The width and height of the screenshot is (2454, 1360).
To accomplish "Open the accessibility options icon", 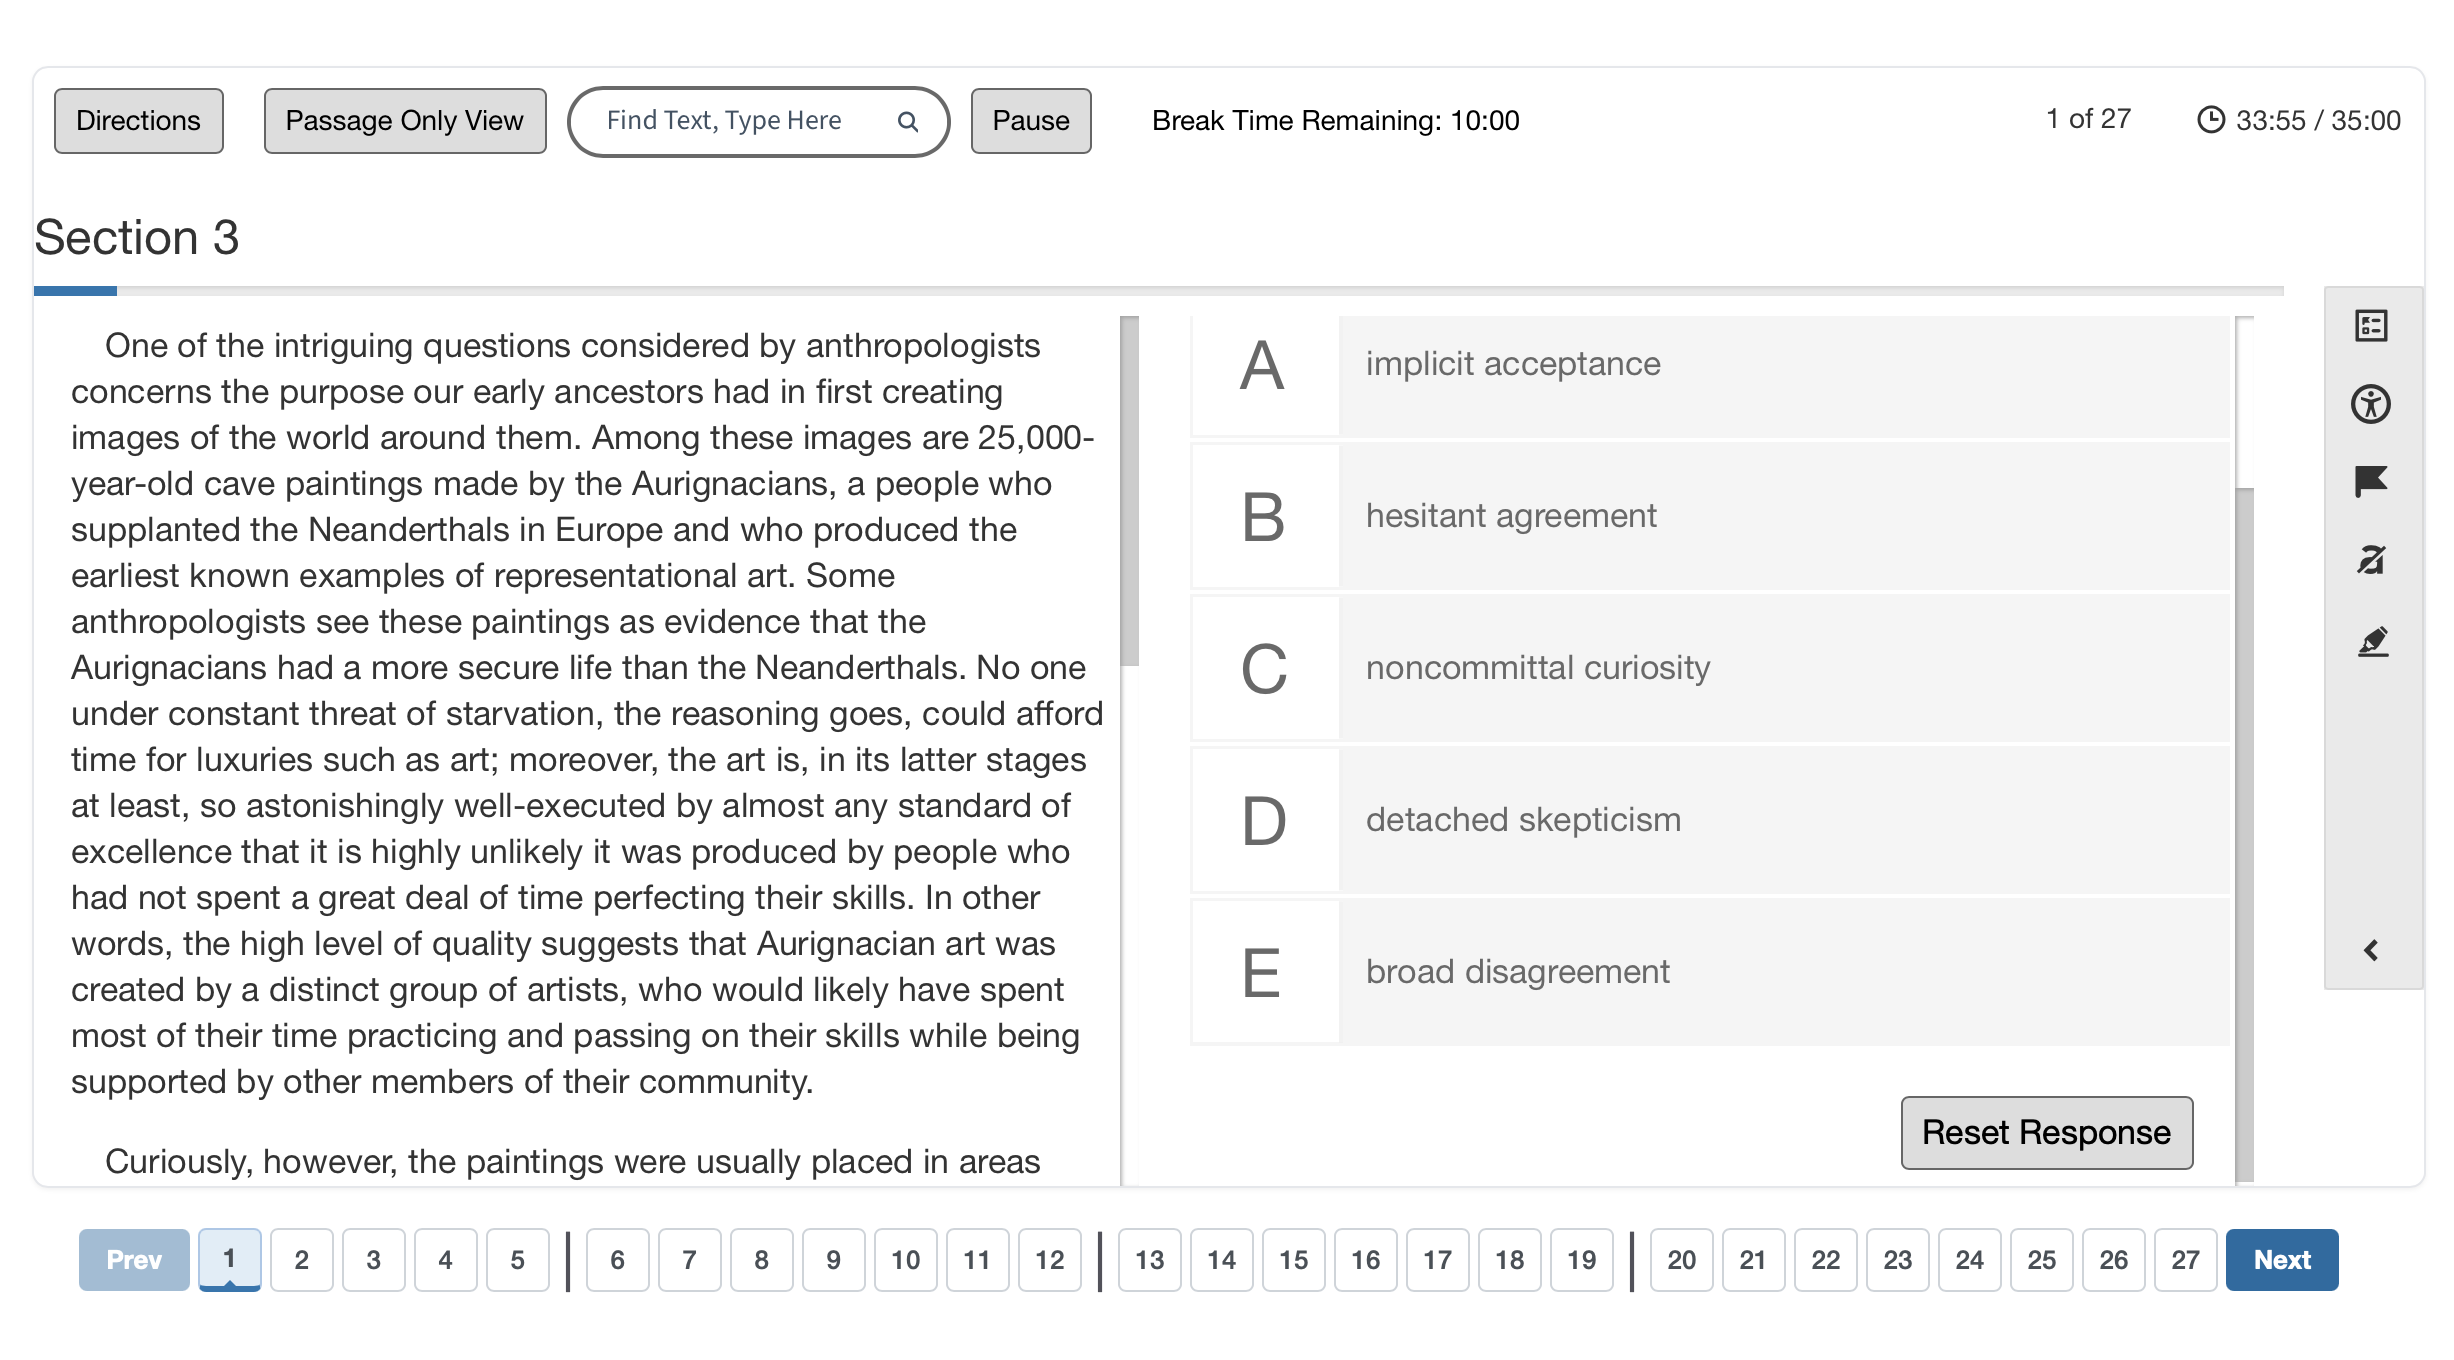I will point(2371,404).
